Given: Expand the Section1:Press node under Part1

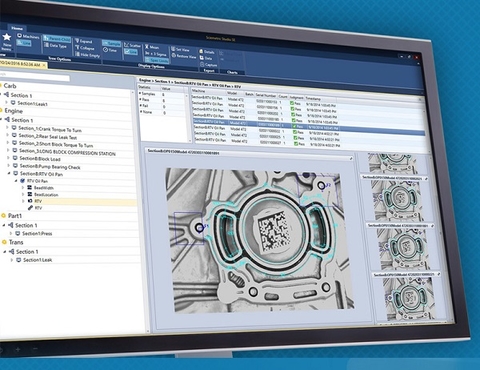Looking at the screenshot, I should coord(11,233).
